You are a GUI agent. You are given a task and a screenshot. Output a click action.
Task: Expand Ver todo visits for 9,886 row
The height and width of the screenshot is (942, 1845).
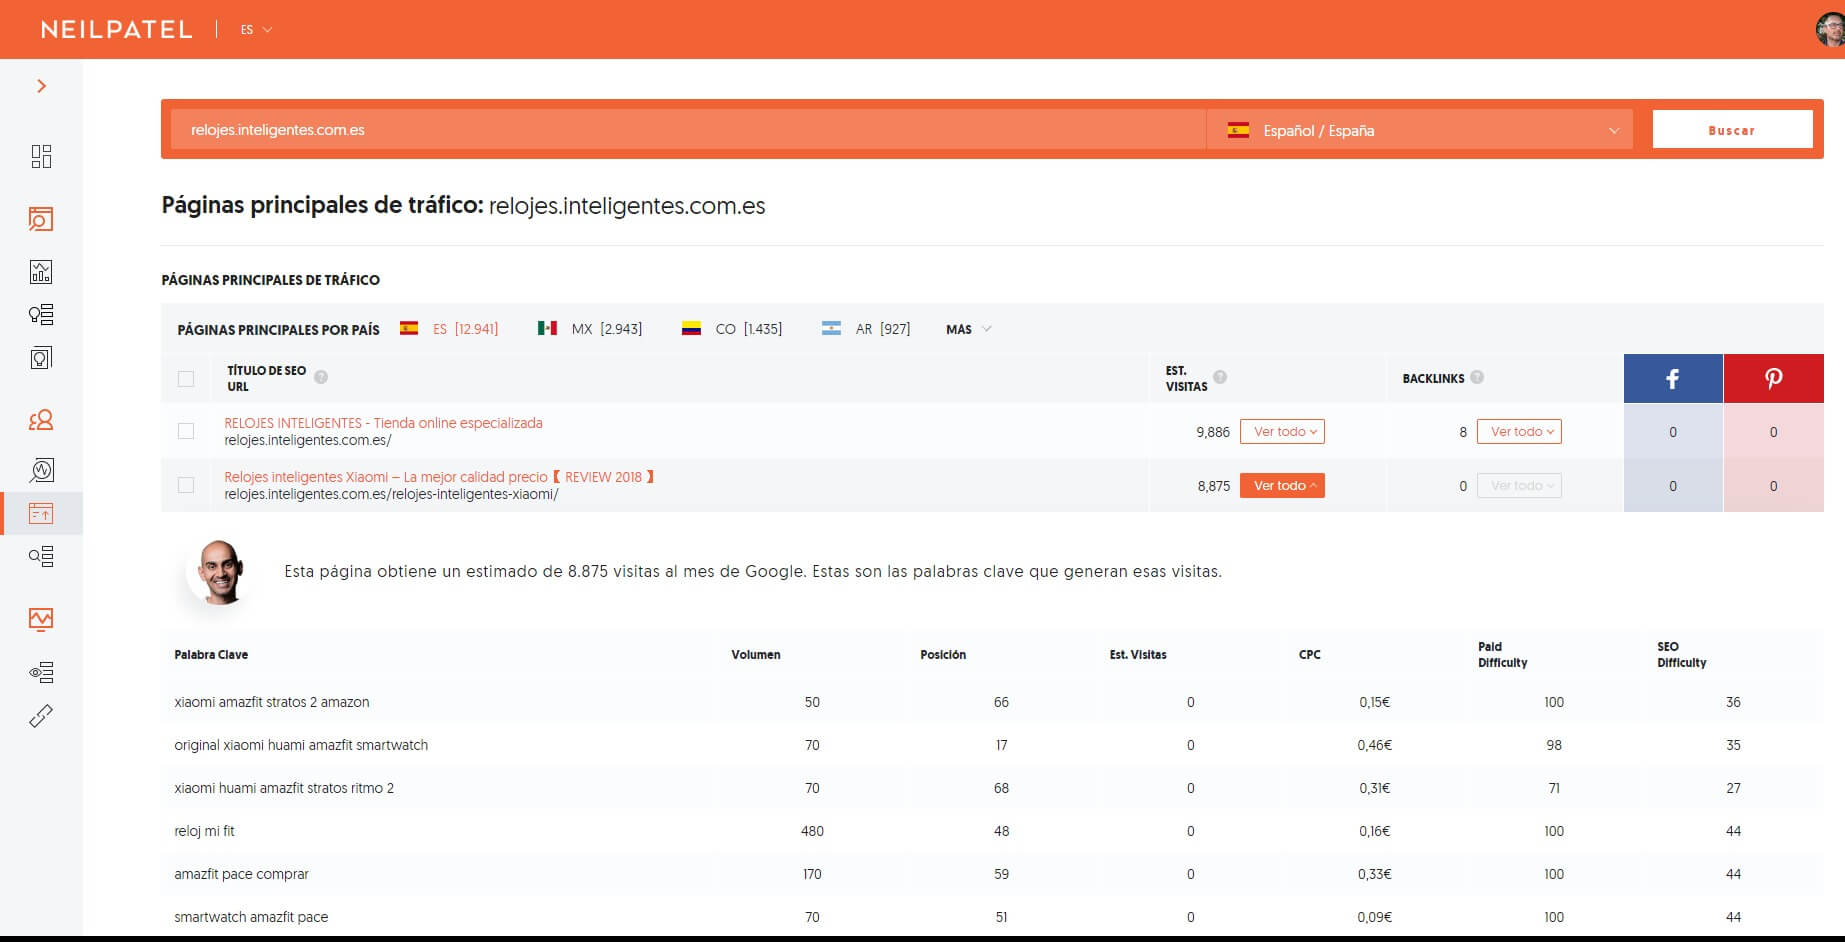(x=1282, y=432)
